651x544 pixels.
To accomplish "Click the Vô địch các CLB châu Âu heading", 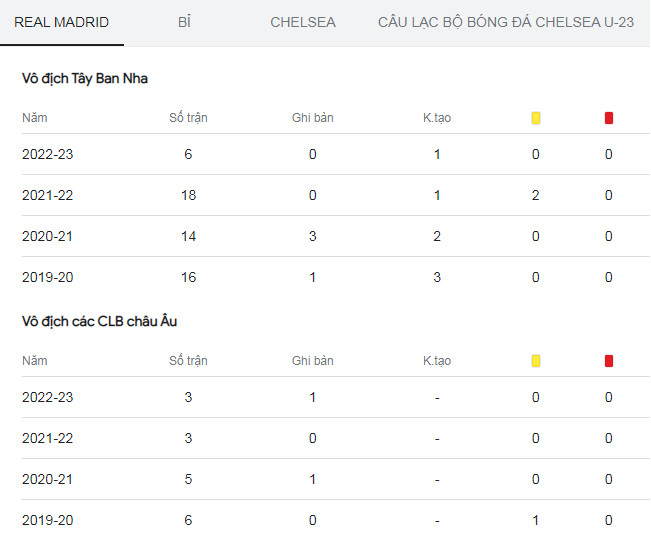I will 99,321.
